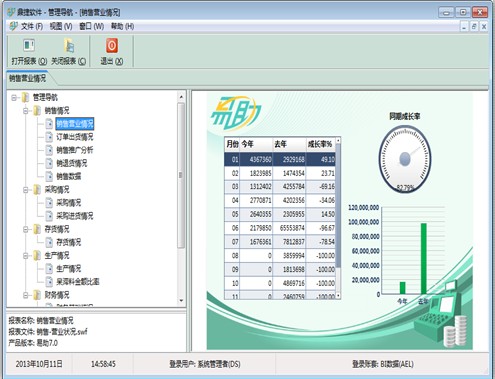
Task: Click the red 退出 (X) exit icon
Action: click(x=112, y=46)
